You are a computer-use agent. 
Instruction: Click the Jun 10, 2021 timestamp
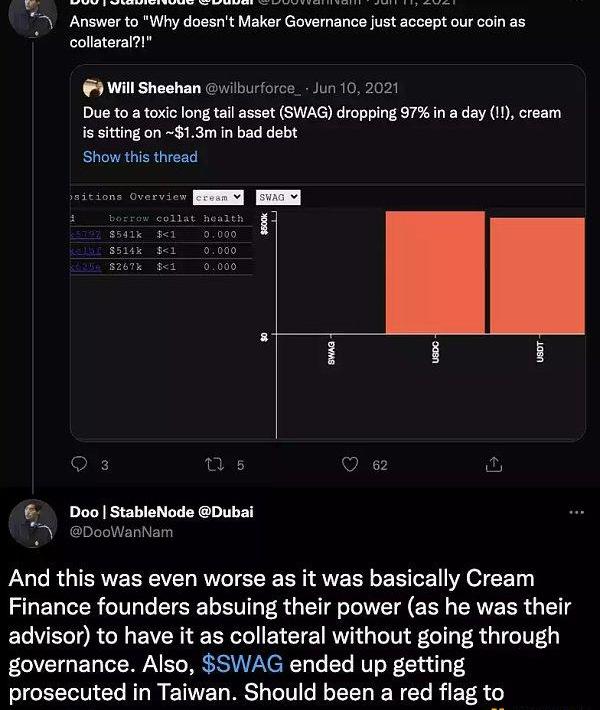356,87
